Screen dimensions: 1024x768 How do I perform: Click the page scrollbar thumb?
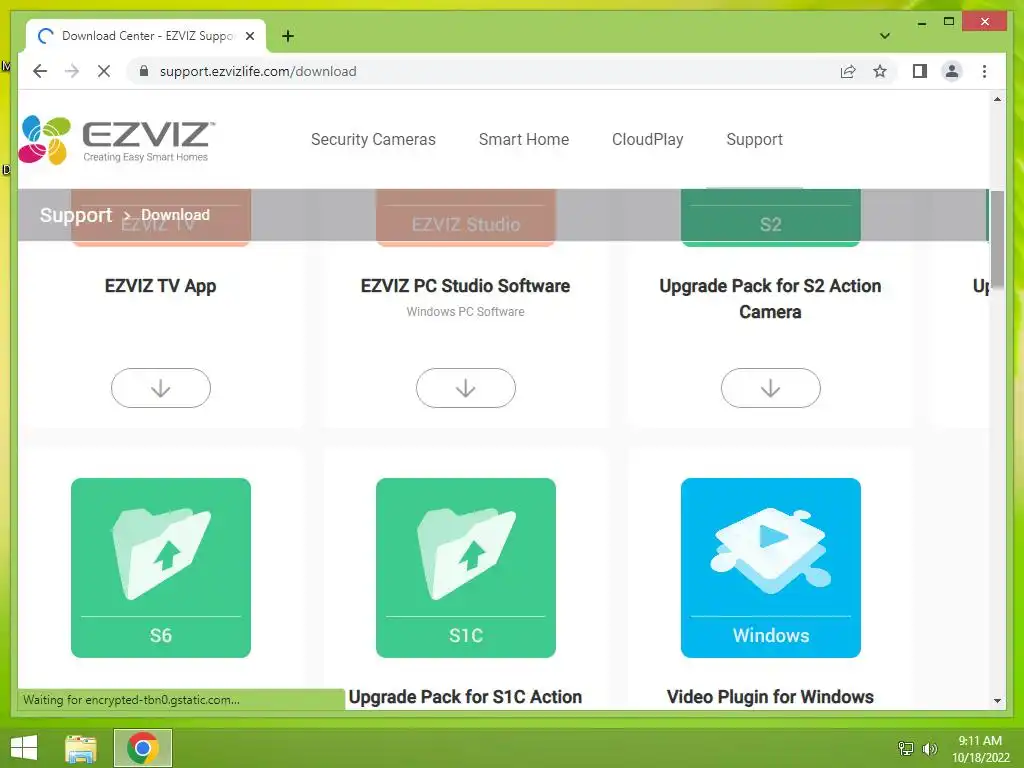[997, 239]
